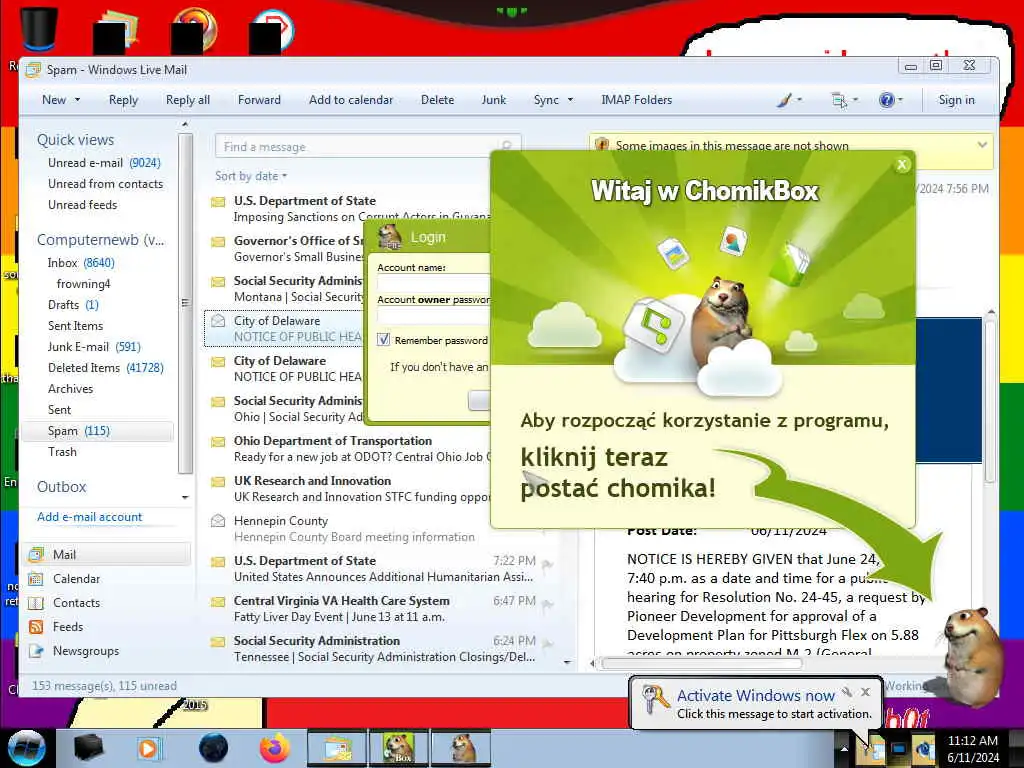Click the Account name field in Login
Image resolution: width=1024 pixels, height=768 pixels.
click(x=434, y=283)
